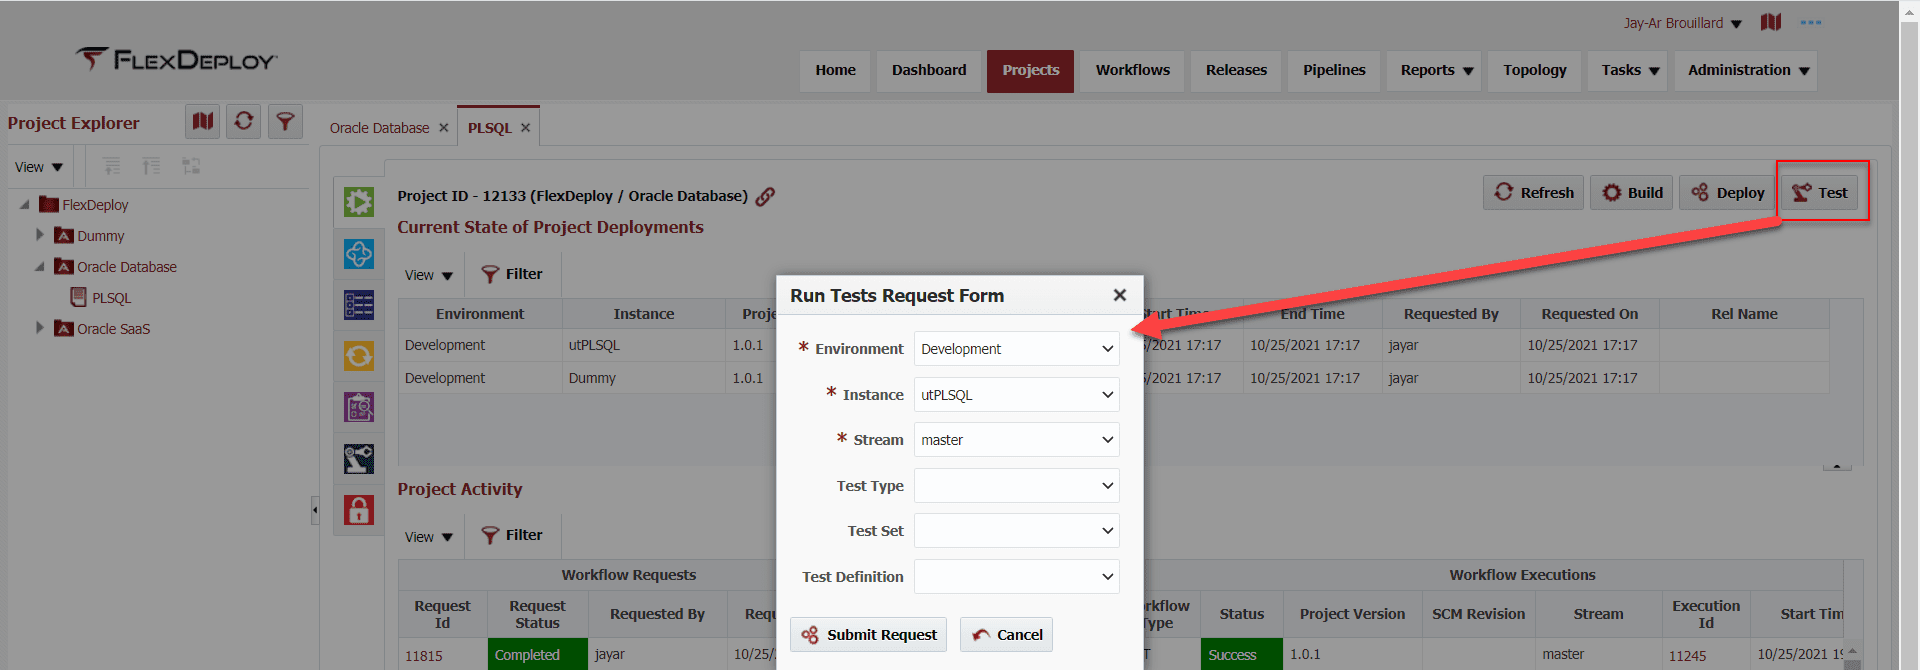
Task: Open the Dashboard menu
Action: click(929, 70)
